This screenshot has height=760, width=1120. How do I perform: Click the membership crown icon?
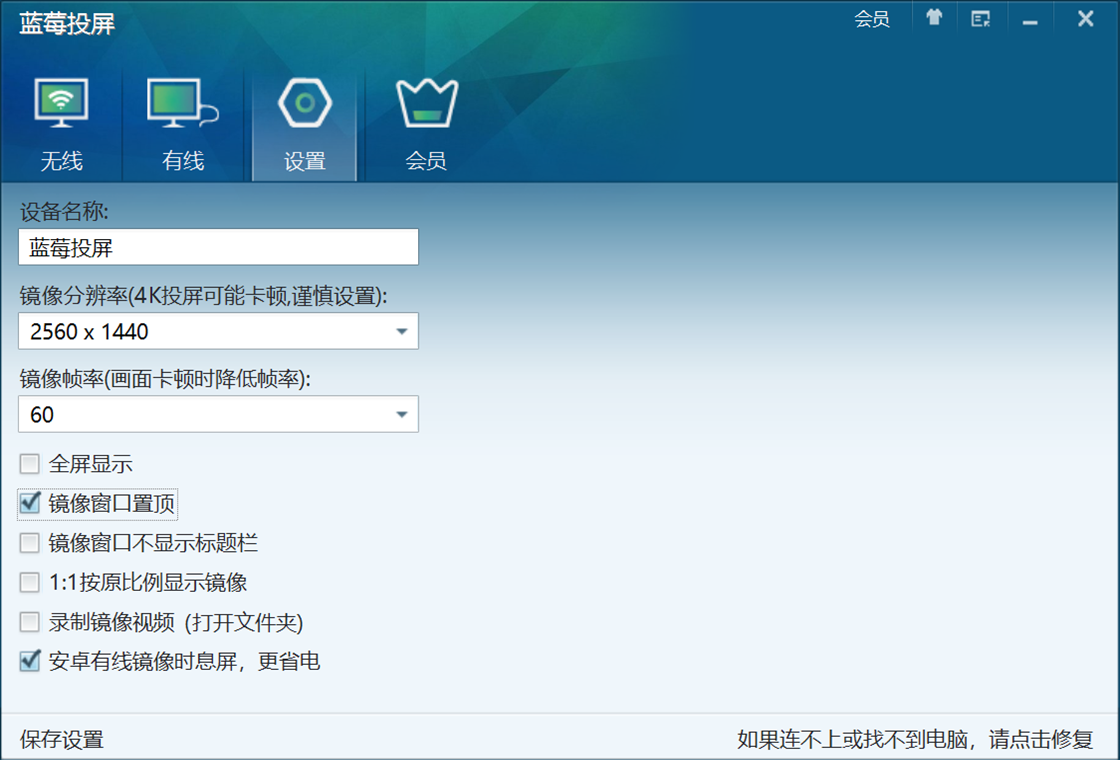426,103
